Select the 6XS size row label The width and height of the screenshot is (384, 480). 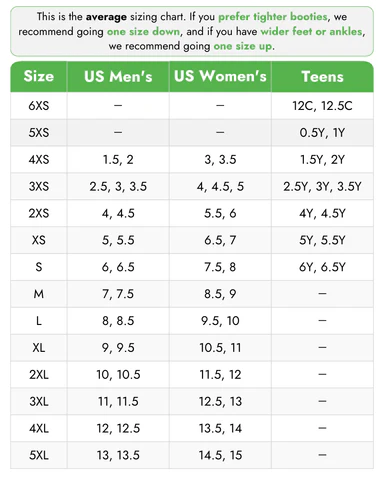point(39,106)
